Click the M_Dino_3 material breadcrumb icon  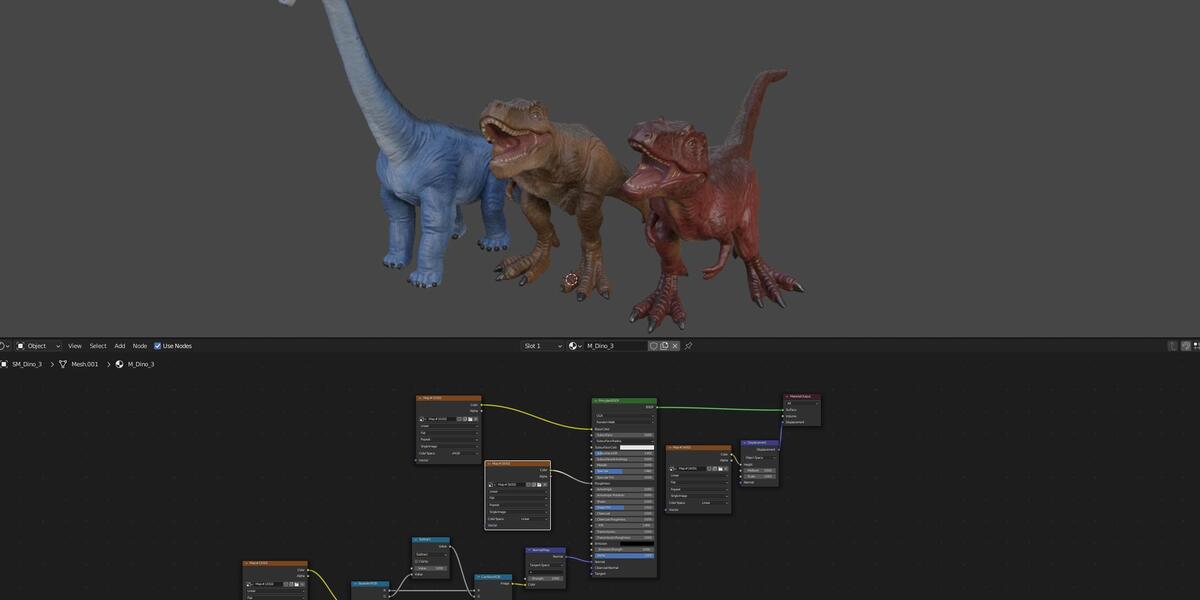pyautogui.click(x=120, y=364)
